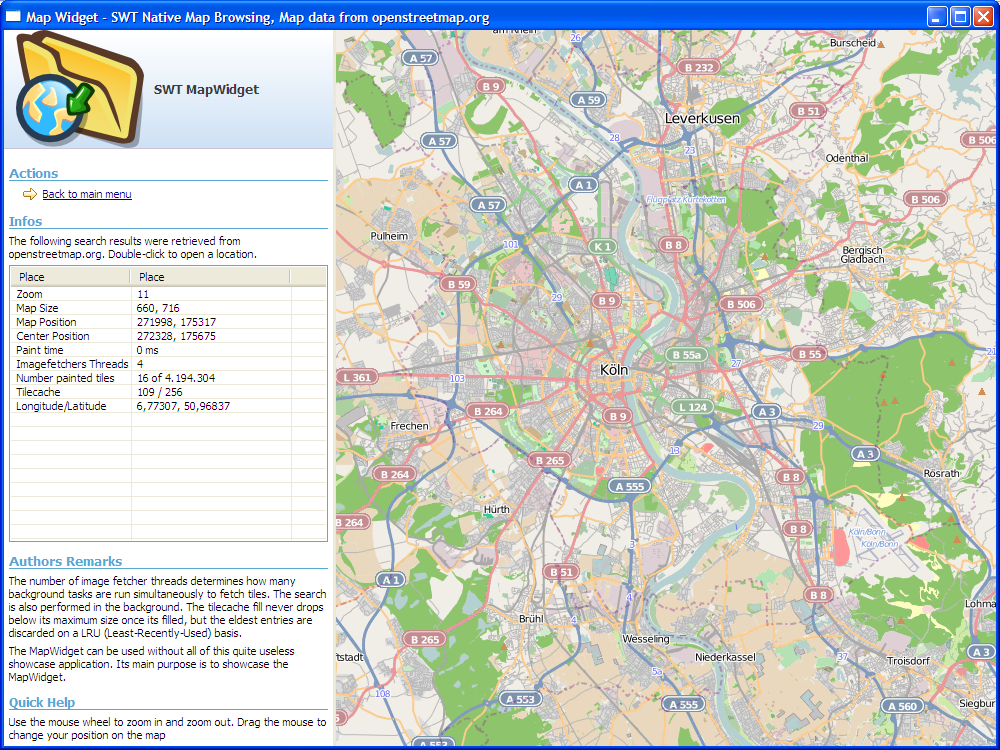The width and height of the screenshot is (1000, 750).
Task: Click the Köln label on the map
Action: pos(614,369)
